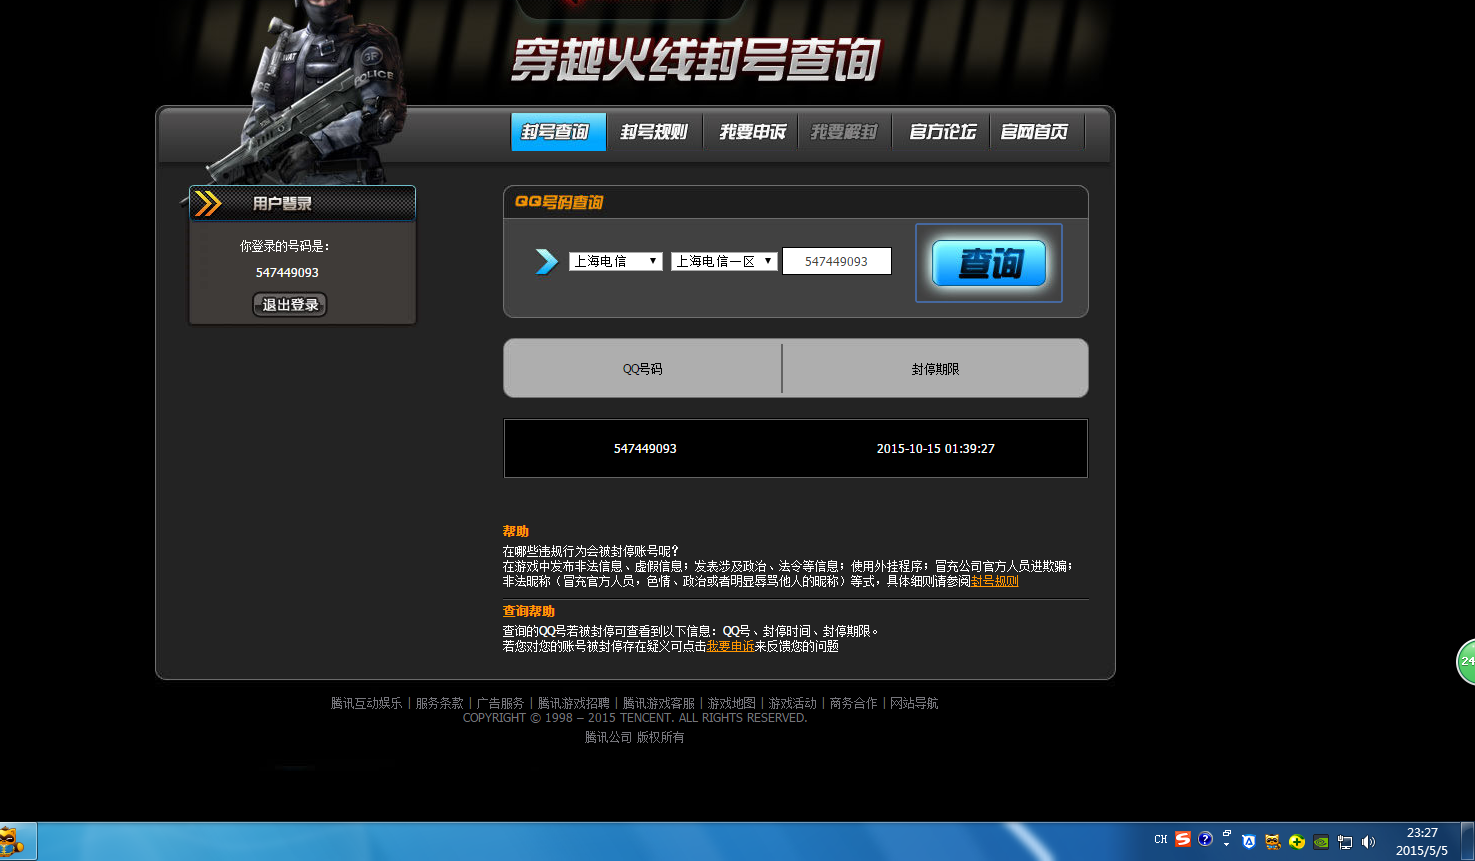Open the NVIDIA tray icon
Viewport: 1475px width, 861px height.
point(1321,841)
